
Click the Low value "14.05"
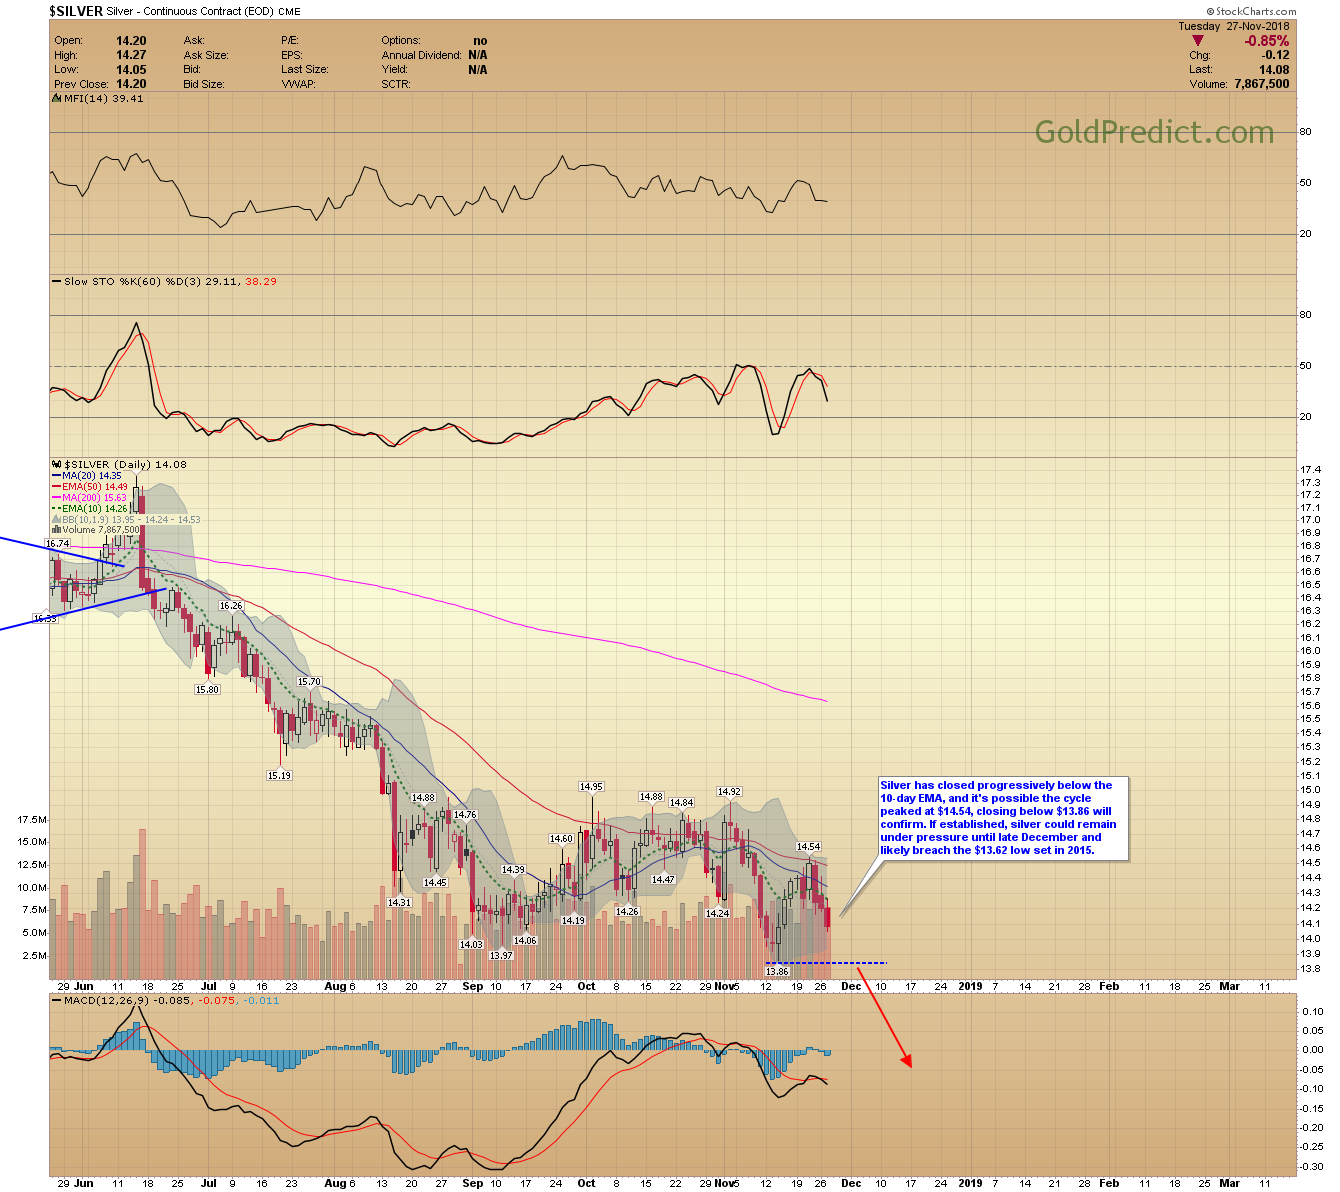[x=131, y=70]
